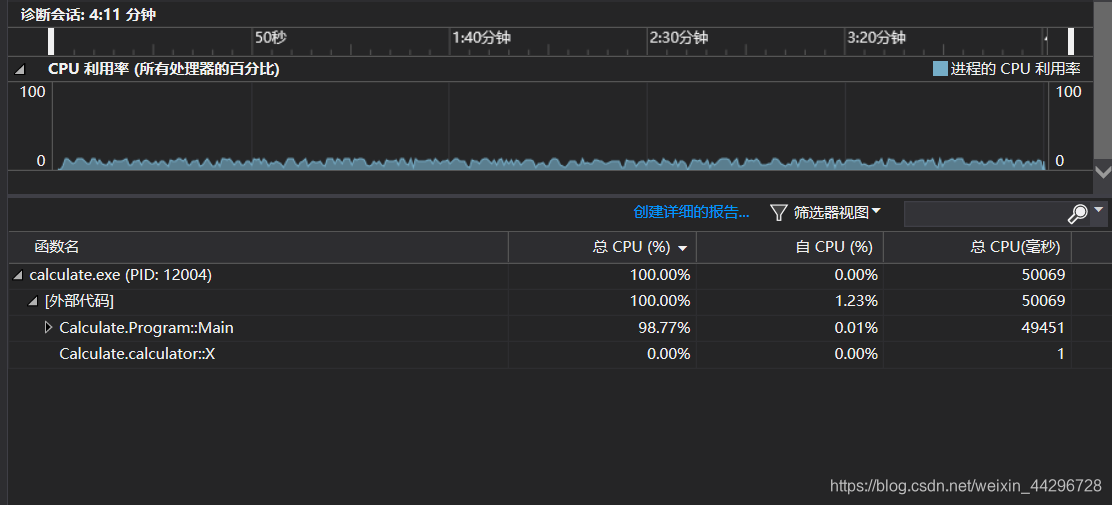Click the 2:30分钟 timeline ruler mark
This screenshot has width=1112, height=505.
[x=679, y=38]
